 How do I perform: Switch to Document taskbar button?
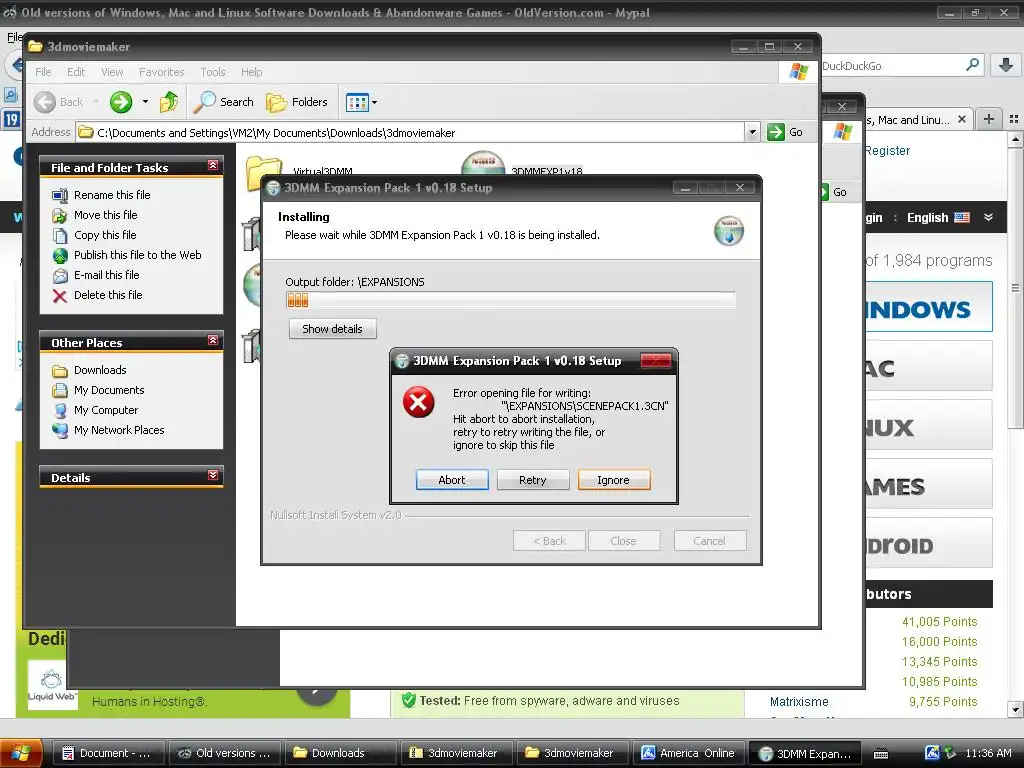[x=107, y=753]
